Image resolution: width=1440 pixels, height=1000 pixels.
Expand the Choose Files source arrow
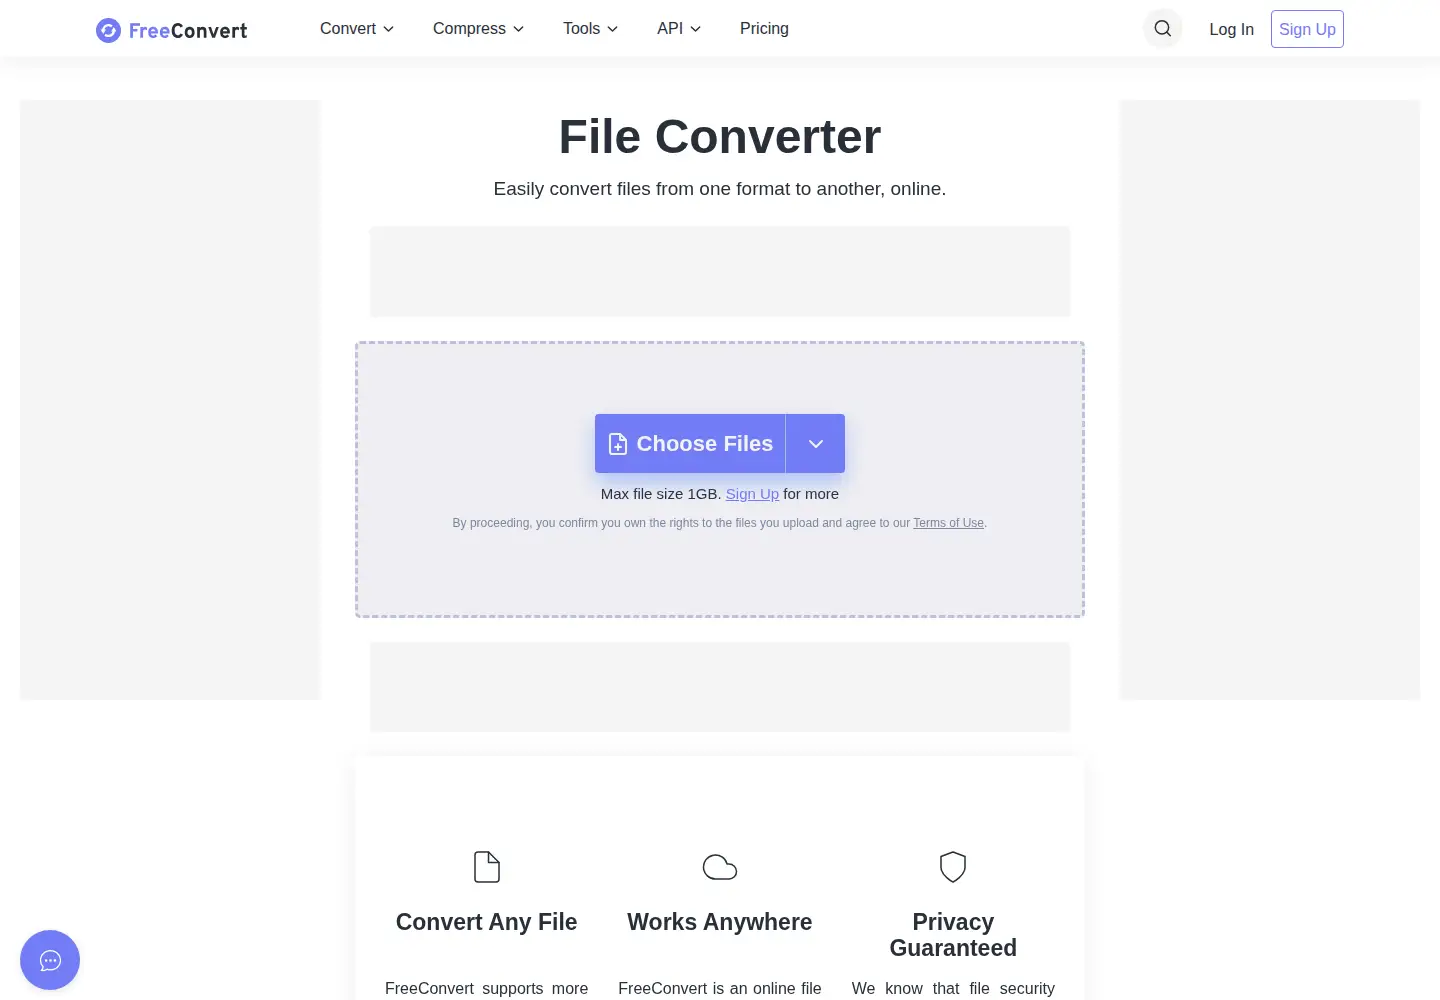click(x=816, y=443)
